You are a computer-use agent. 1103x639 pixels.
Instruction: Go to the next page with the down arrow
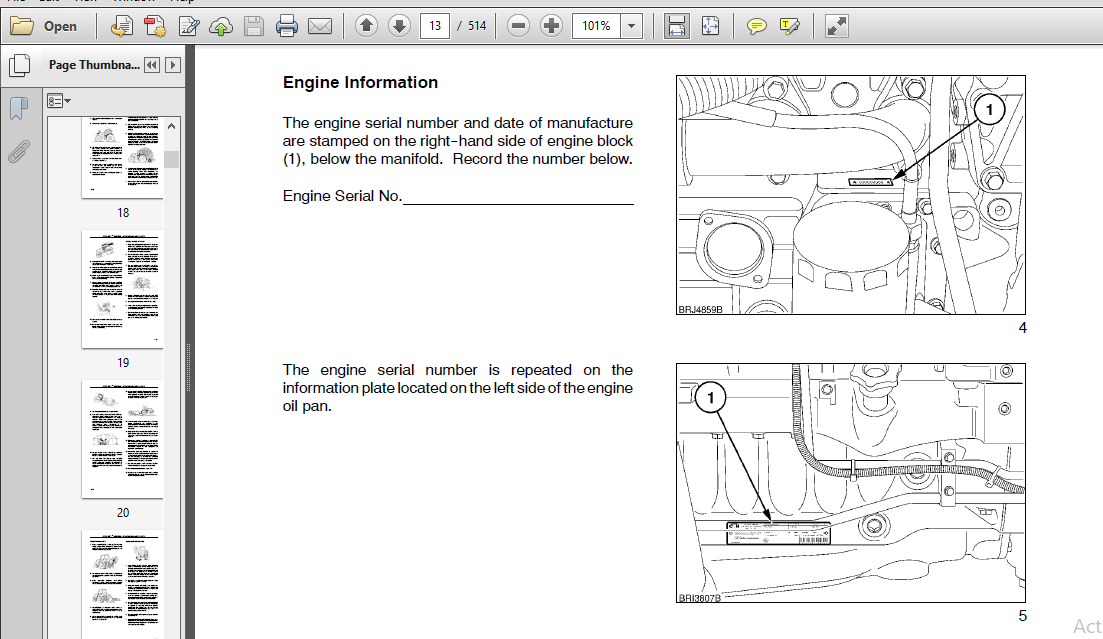coord(399,26)
